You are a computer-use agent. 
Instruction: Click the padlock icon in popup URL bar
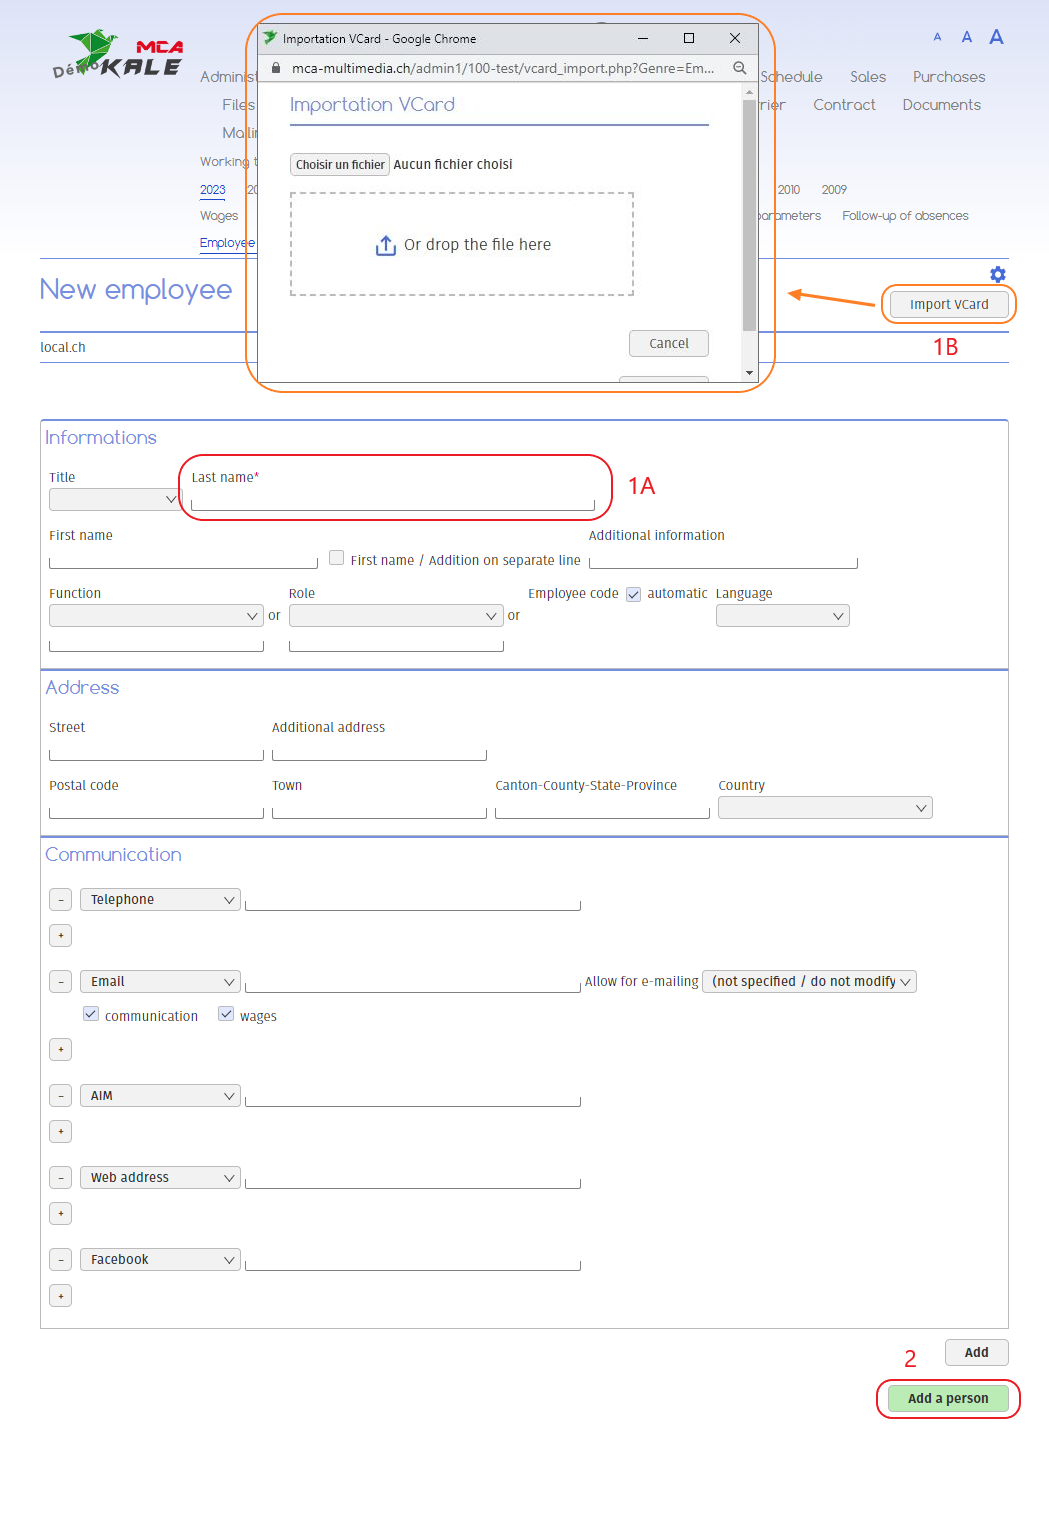pos(276,68)
